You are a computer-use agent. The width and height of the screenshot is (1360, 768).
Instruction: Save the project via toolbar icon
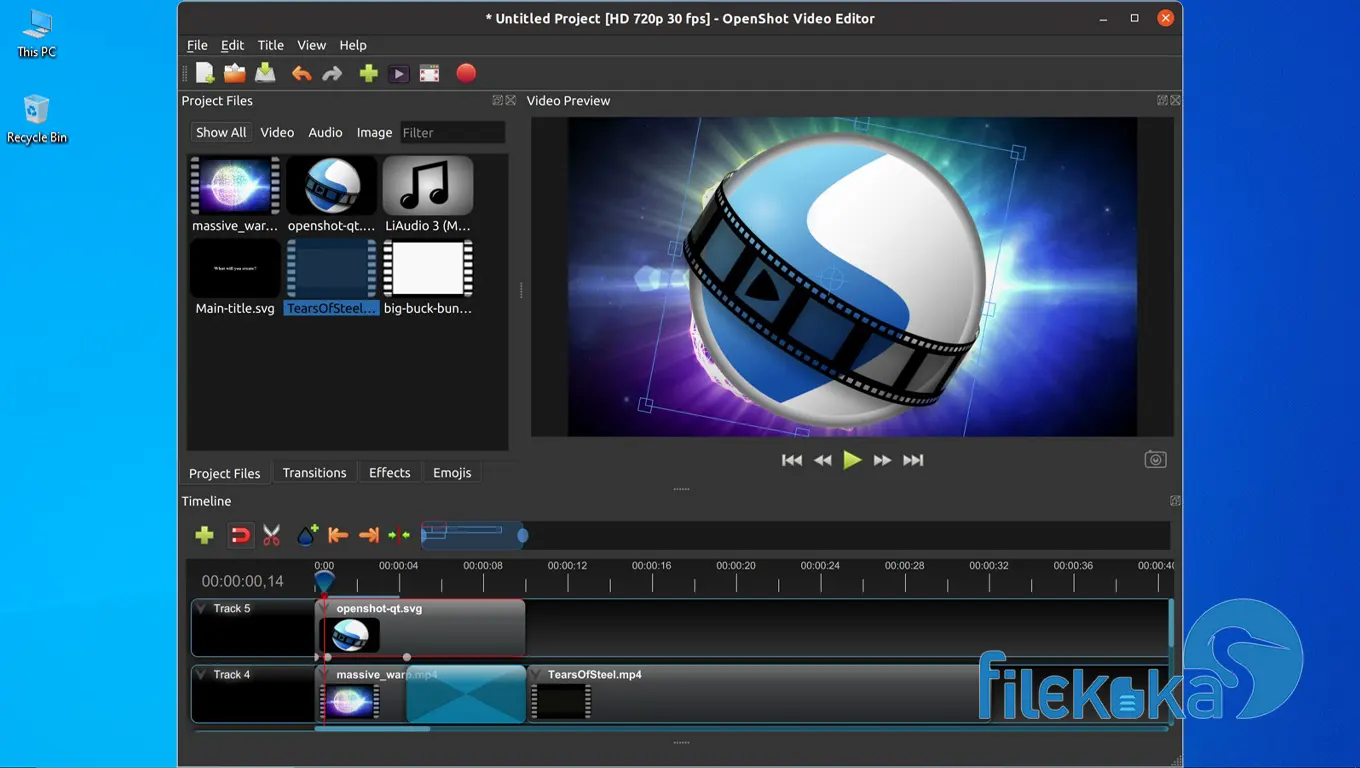pos(265,73)
